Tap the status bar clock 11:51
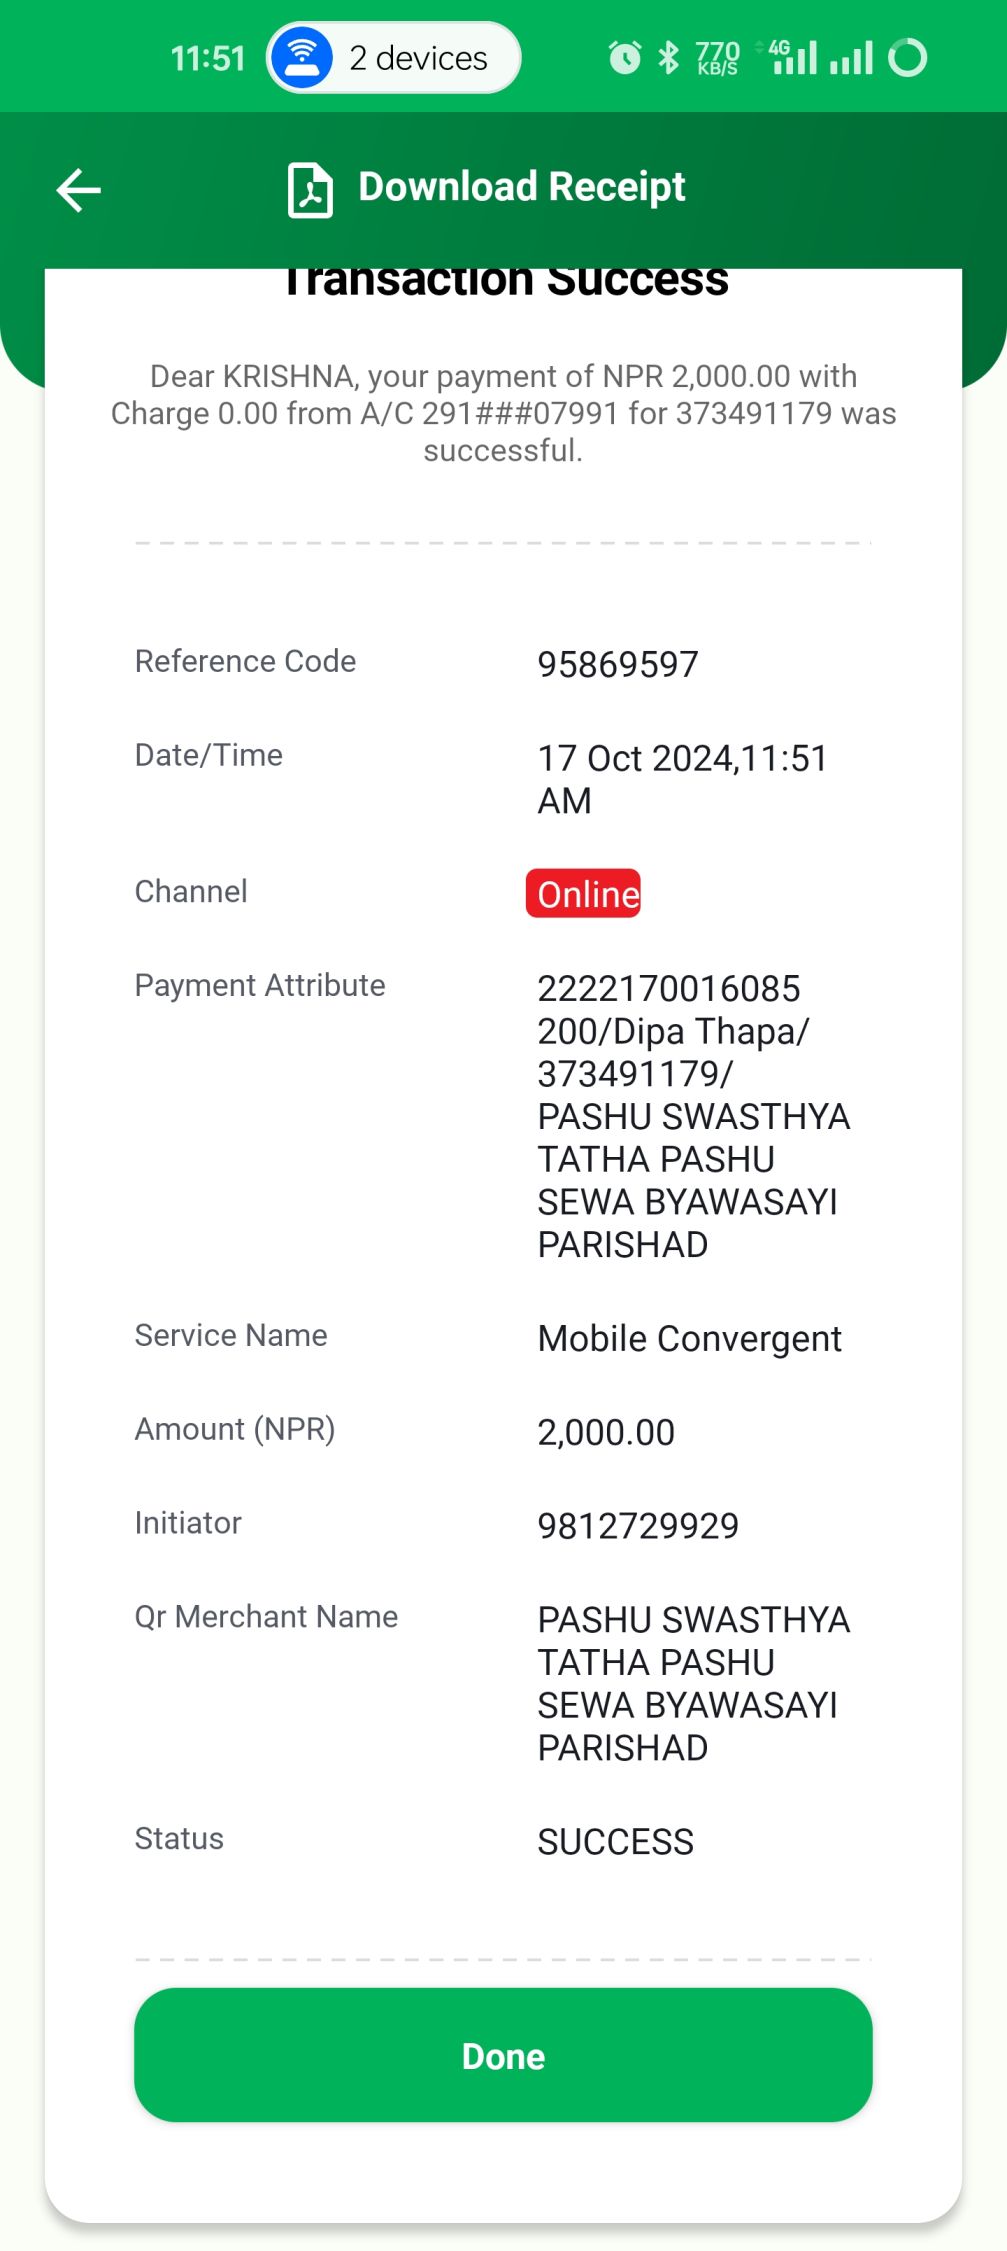1007x2251 pixels. [x=208, y=58]
